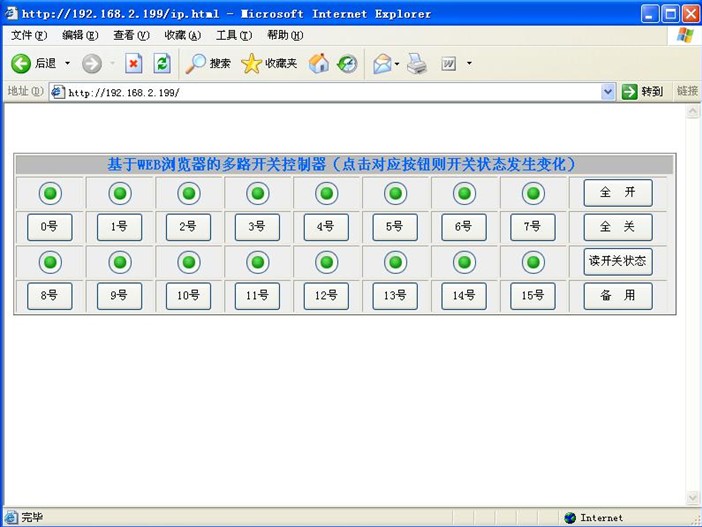Open the Search (搜索) toolbar icon
The image size is (702, 527).
197,63
